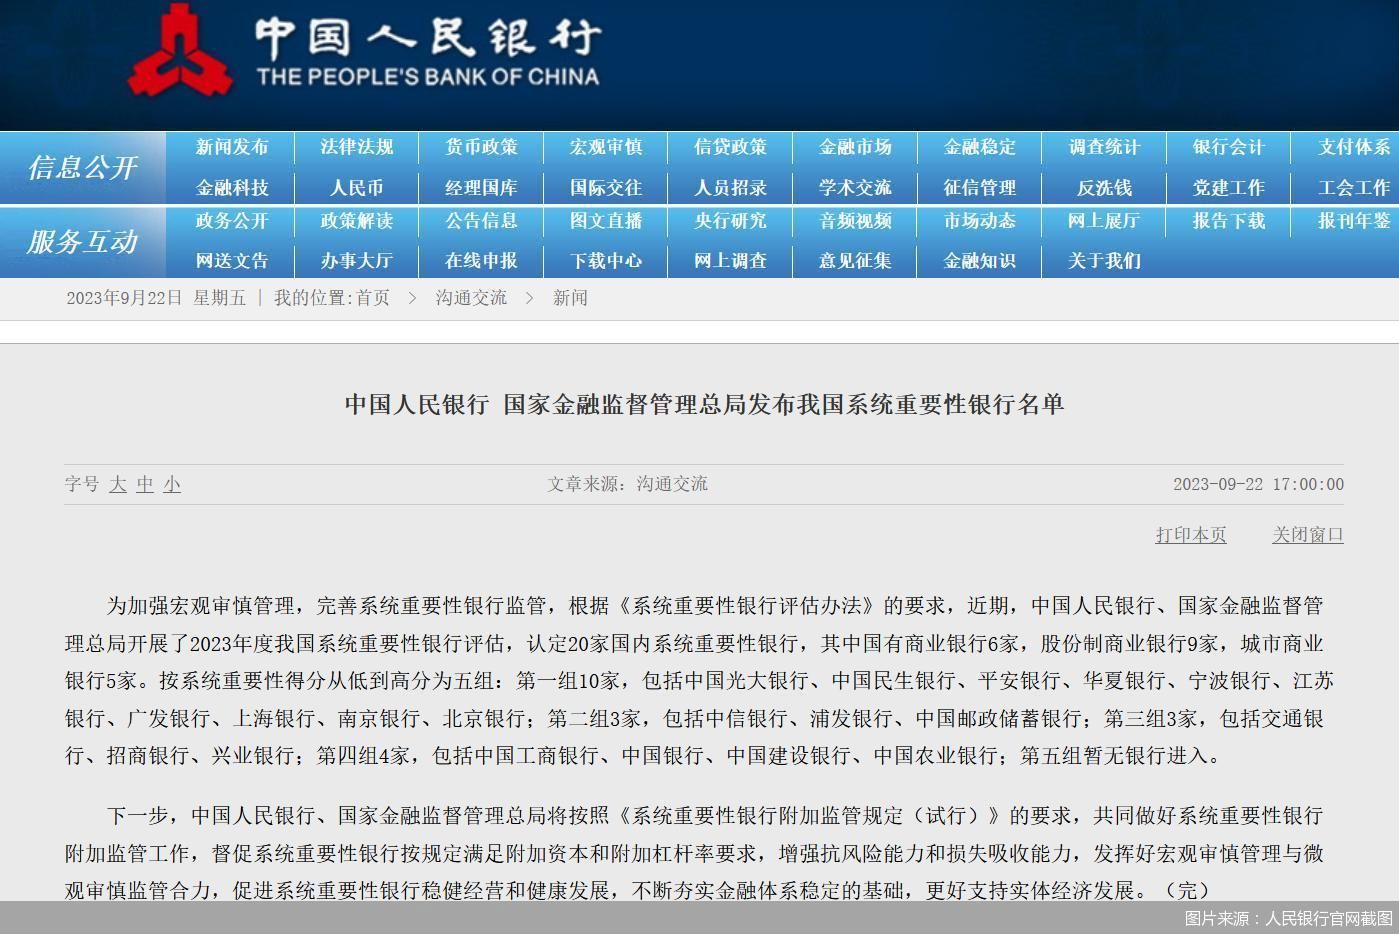This screenshot has height=934, width=1399.
Task: Go to 下载中心 page
Action: [606, 261]
